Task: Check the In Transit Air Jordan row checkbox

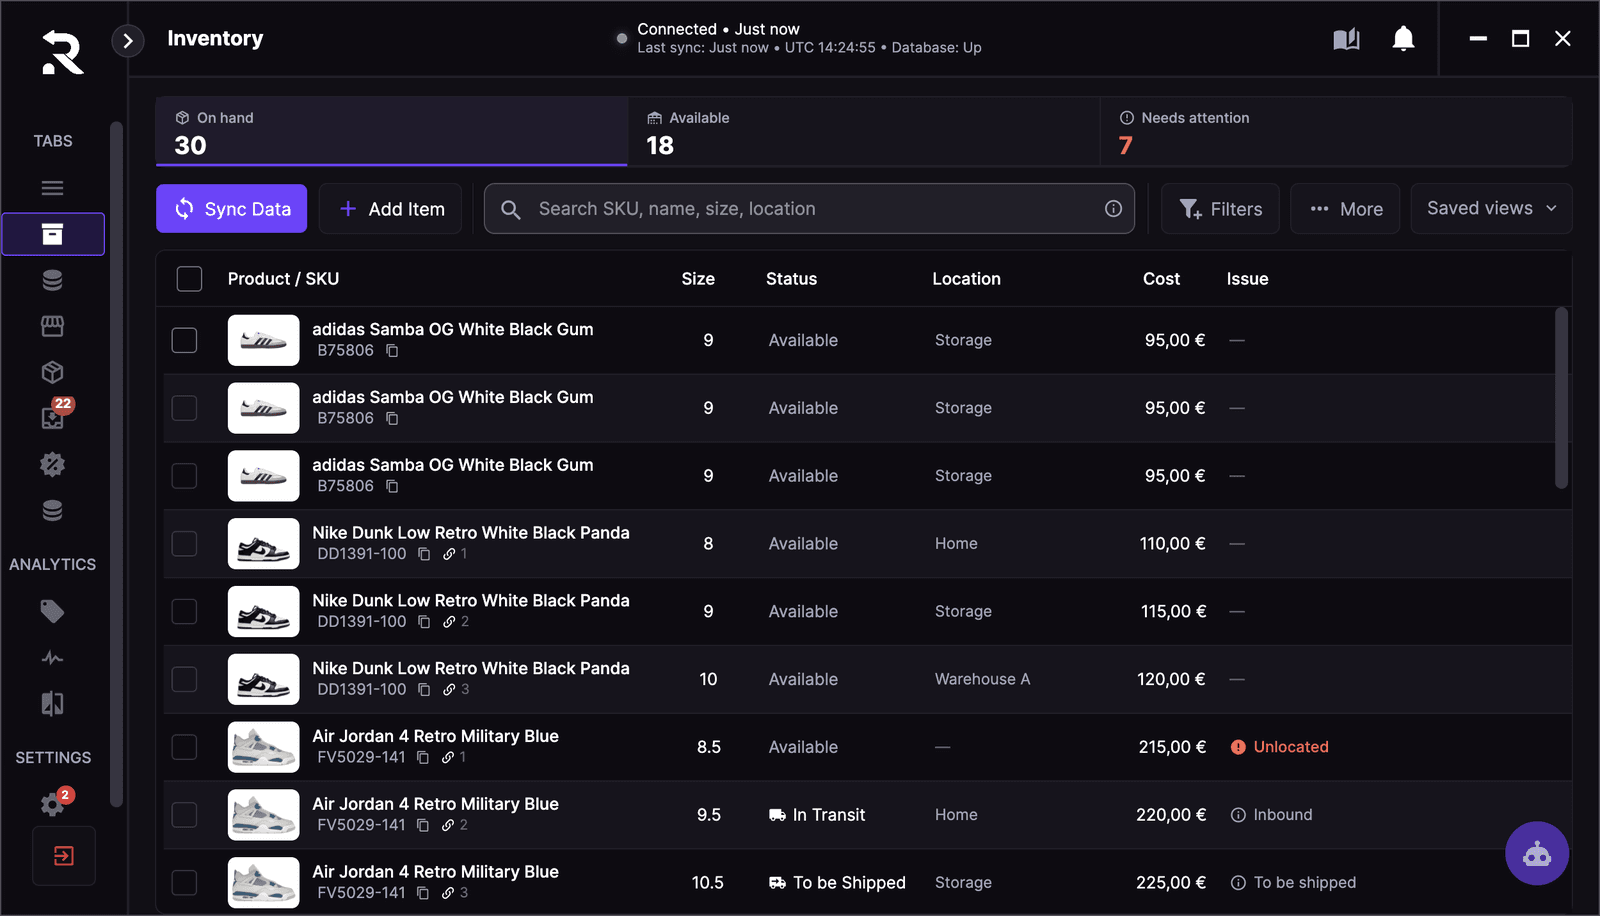Action: coord(184,815)
